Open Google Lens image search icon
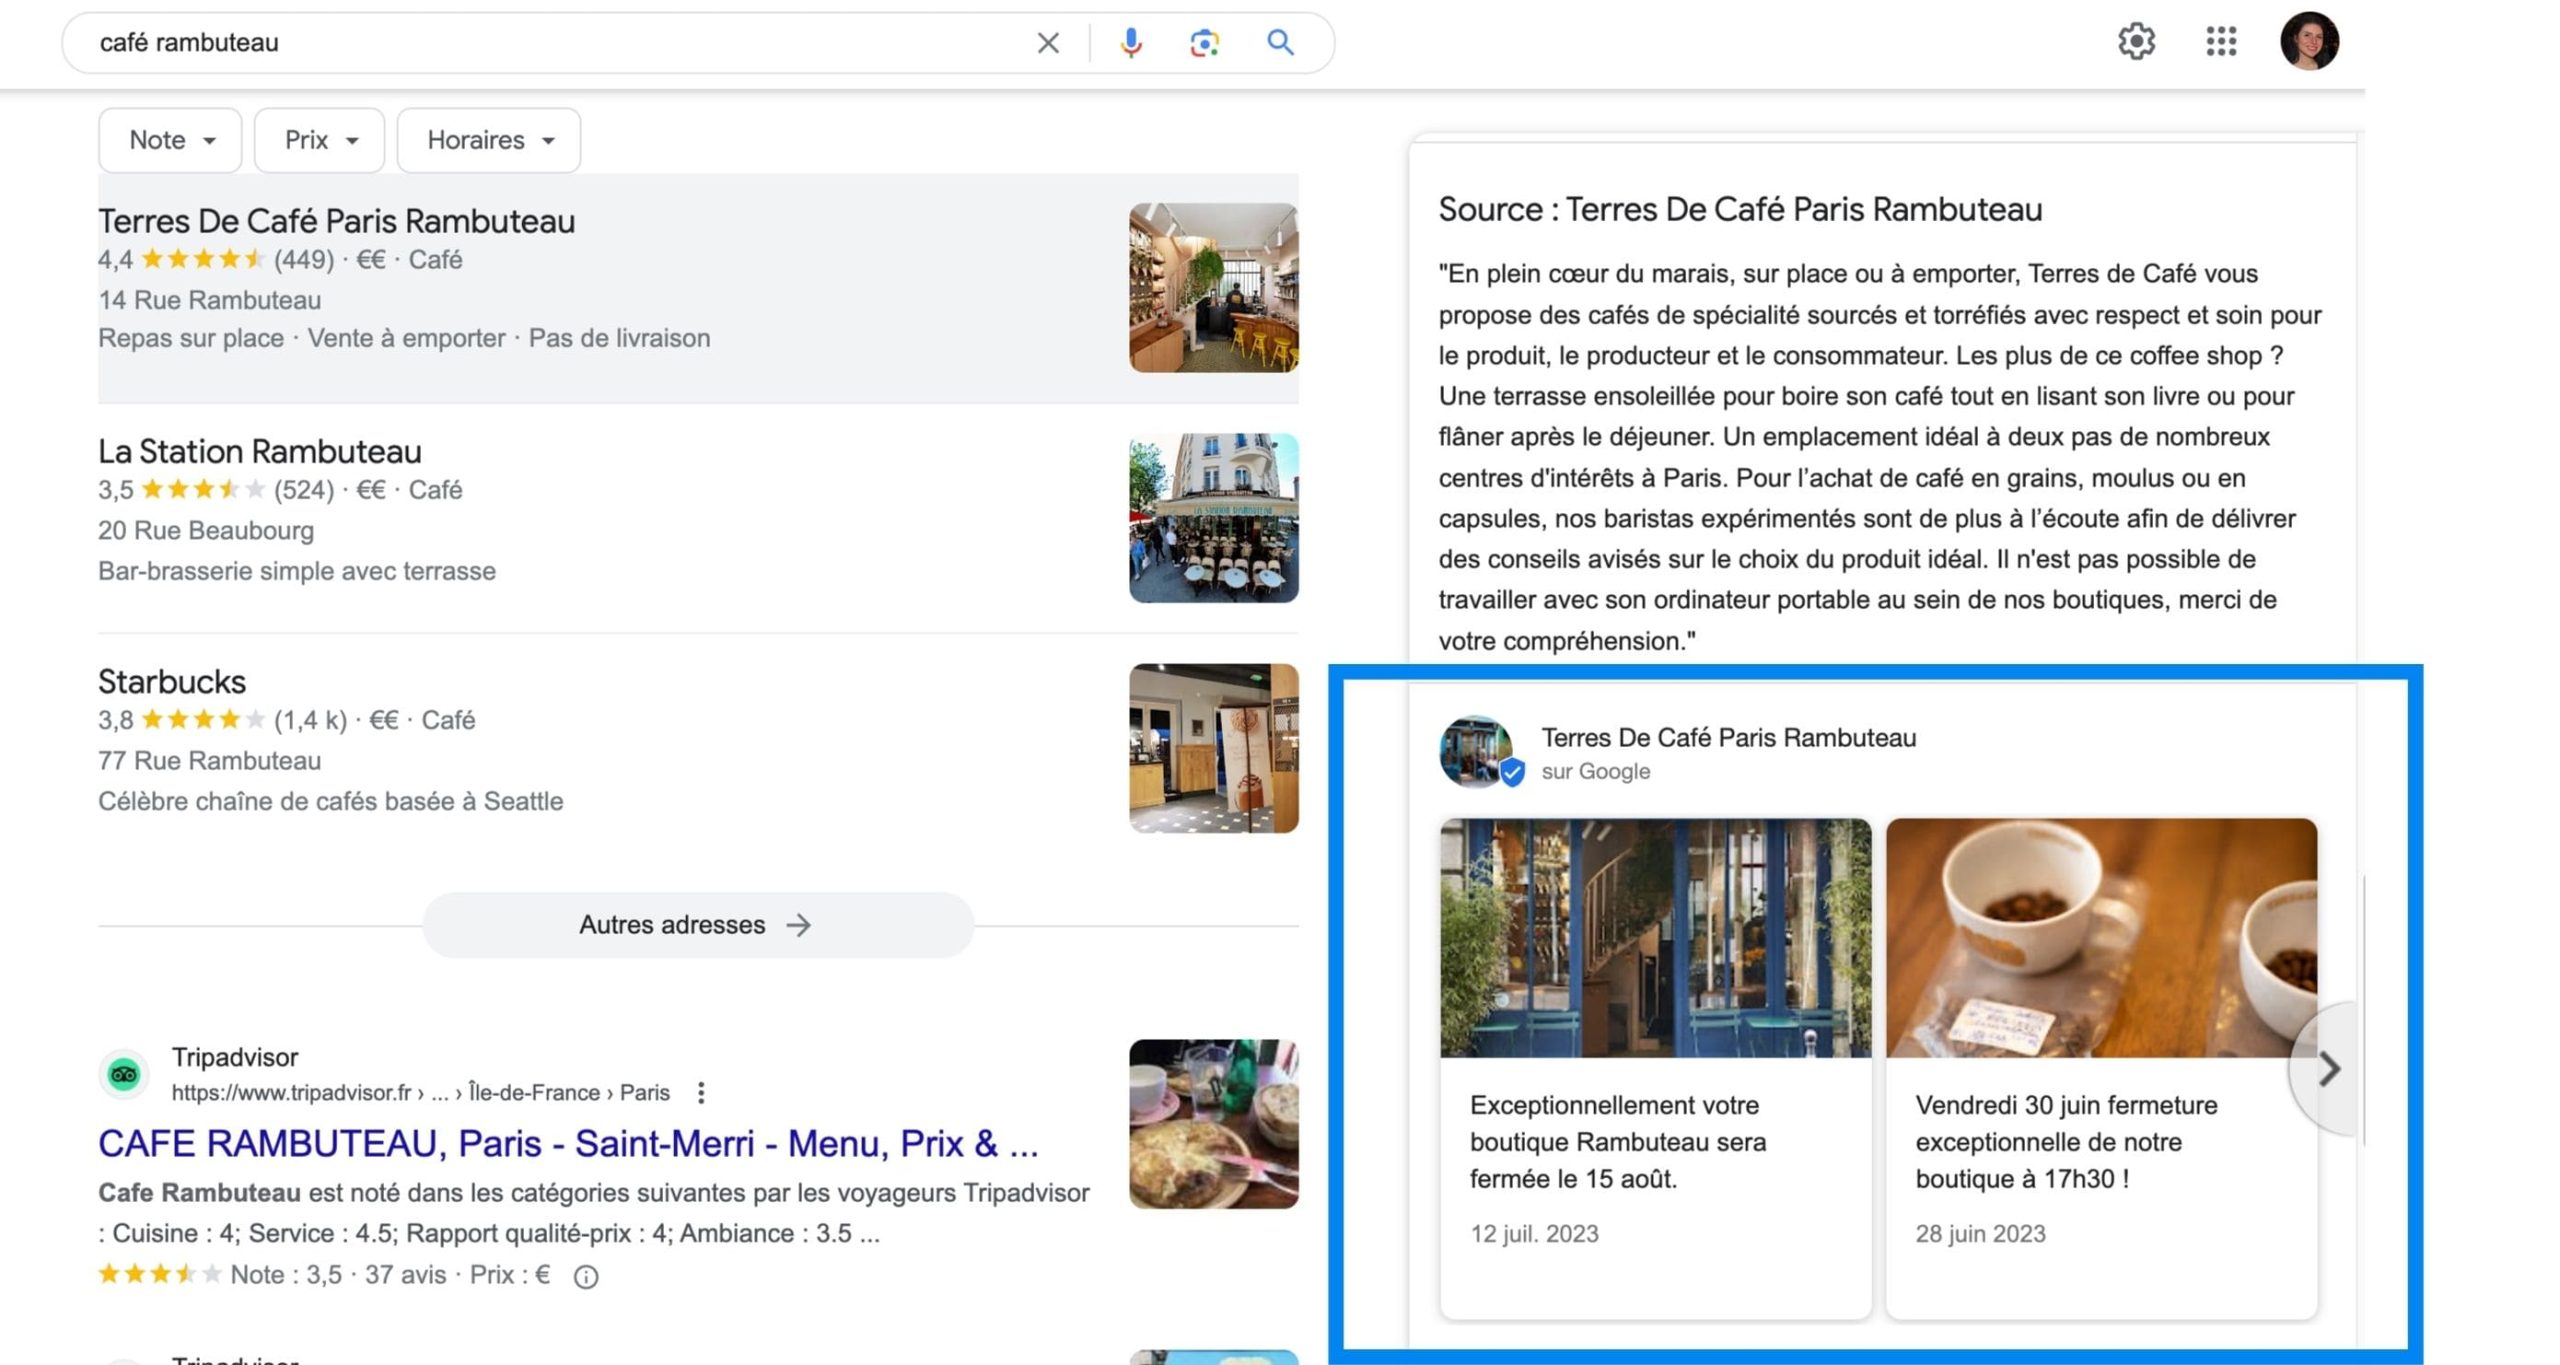Viewport: 2560px width, 1365px height. [x=1204, y=43]
